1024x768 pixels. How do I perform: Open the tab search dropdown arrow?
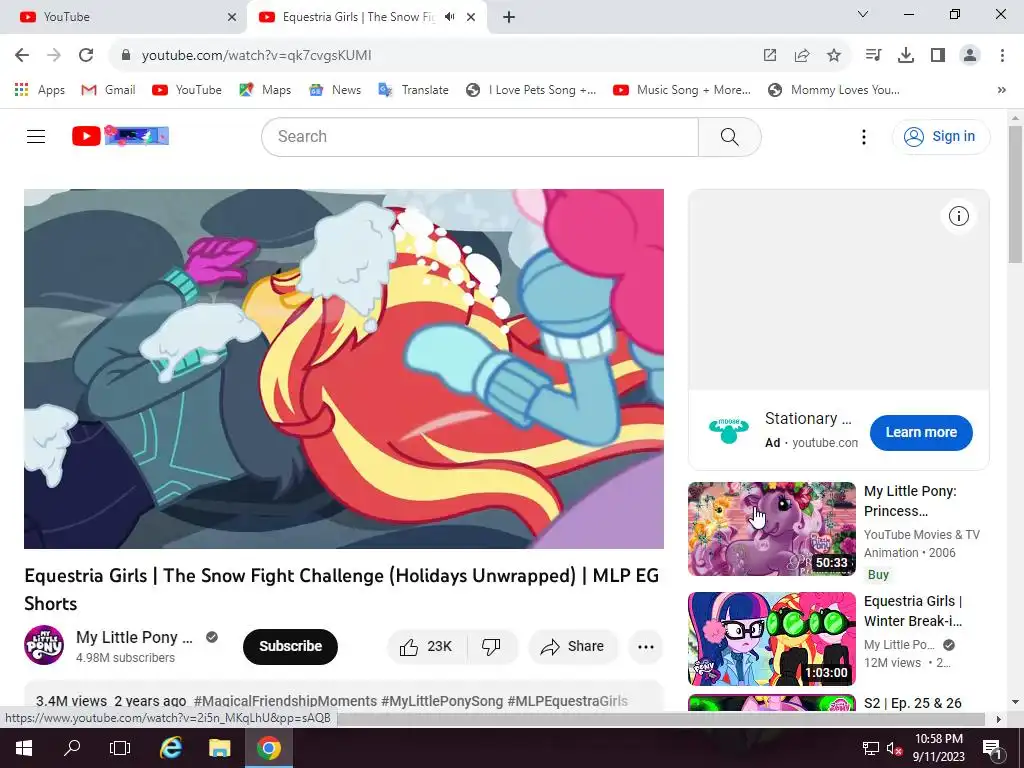point(863,14)
